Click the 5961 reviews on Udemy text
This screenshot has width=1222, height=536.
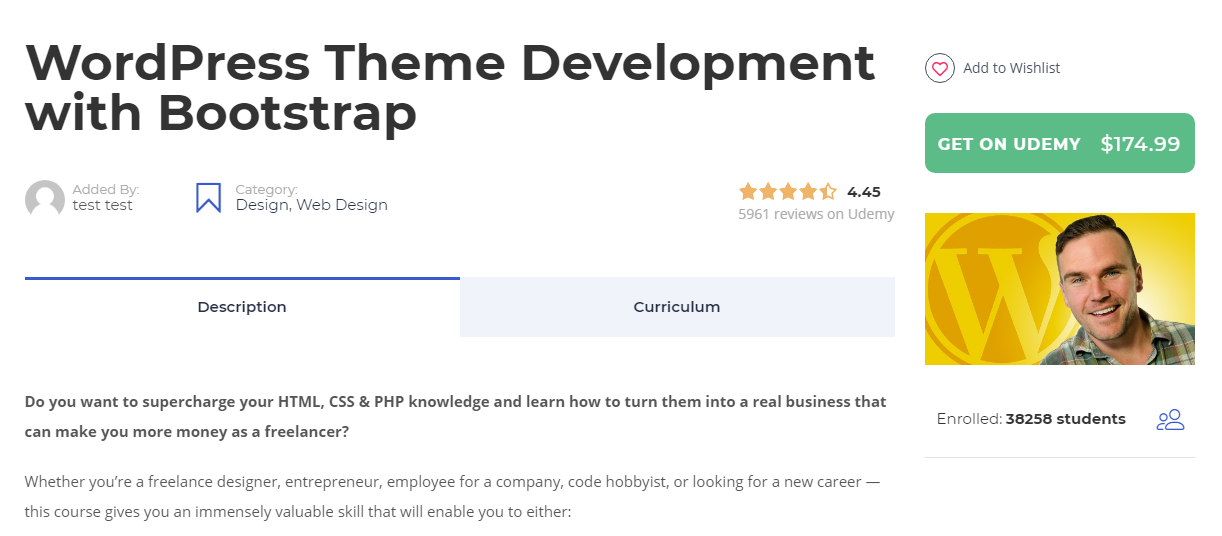816,214
